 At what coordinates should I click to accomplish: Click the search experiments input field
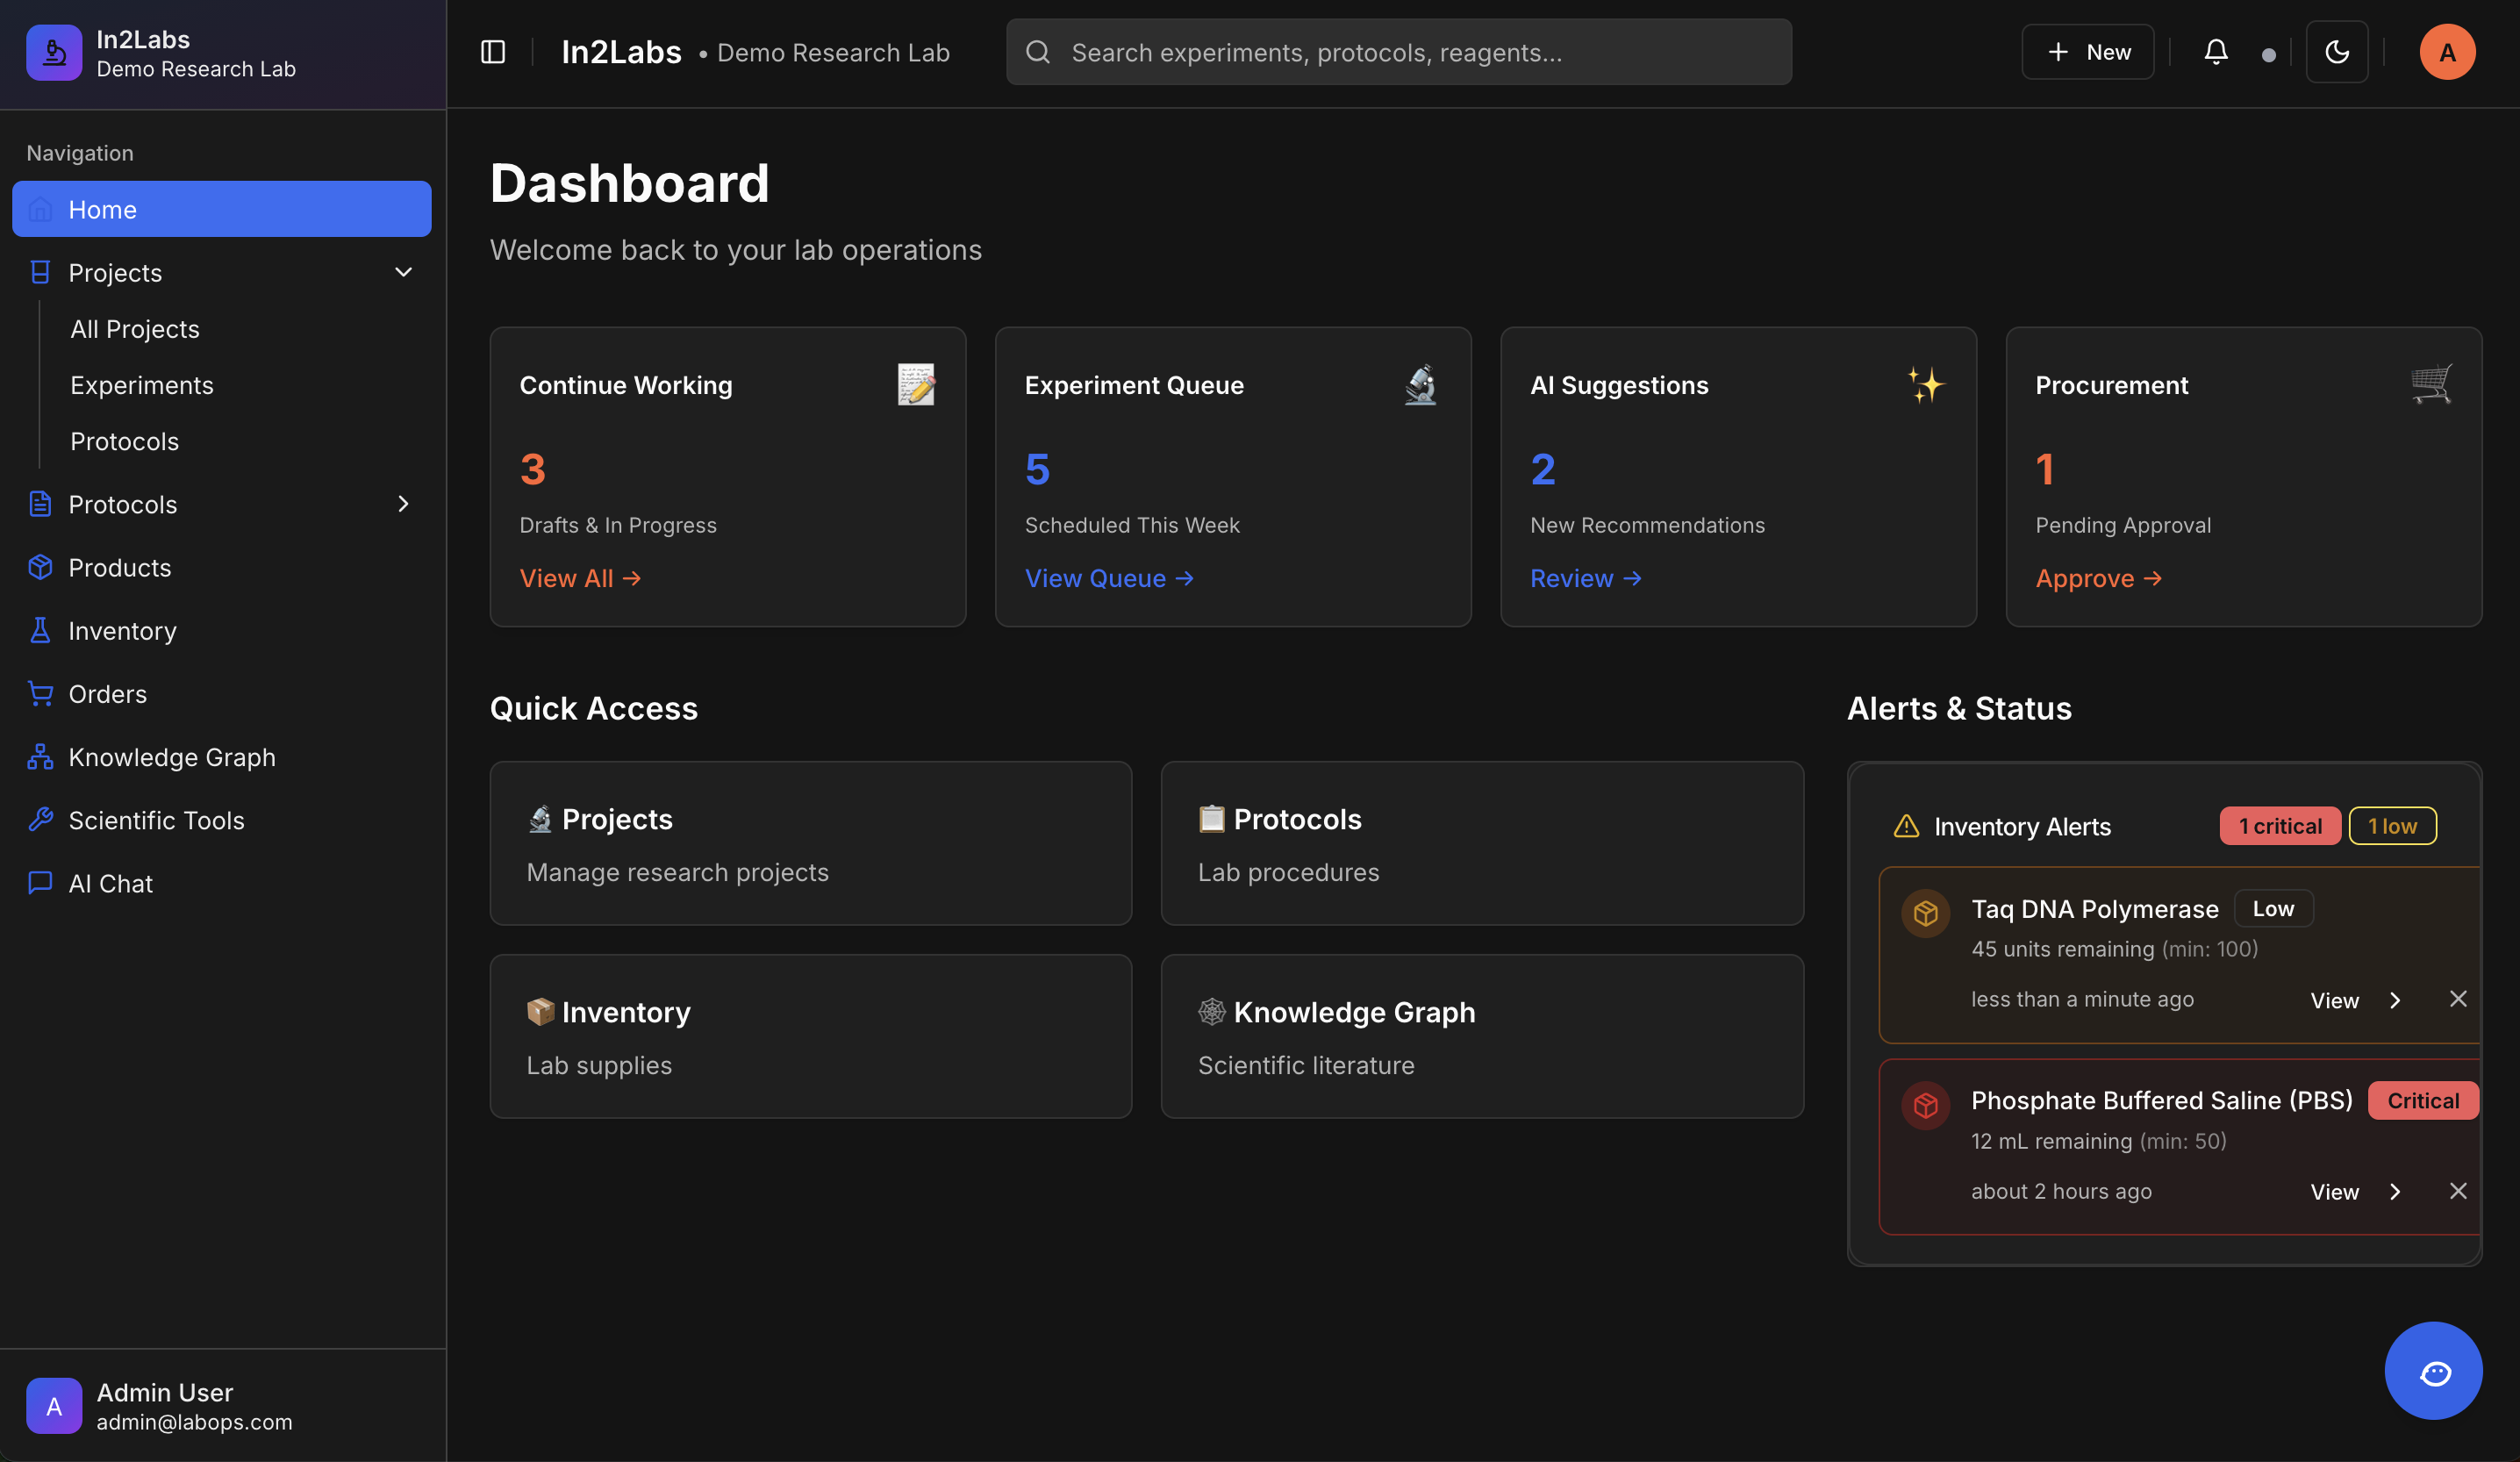click(x=1398, y=51)
